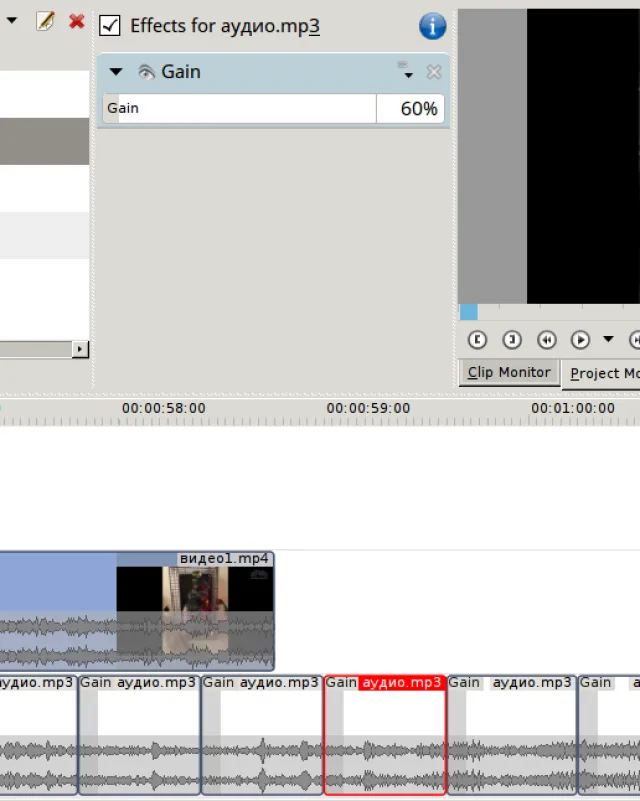Set zone start in clip monitor

point(477,340)
